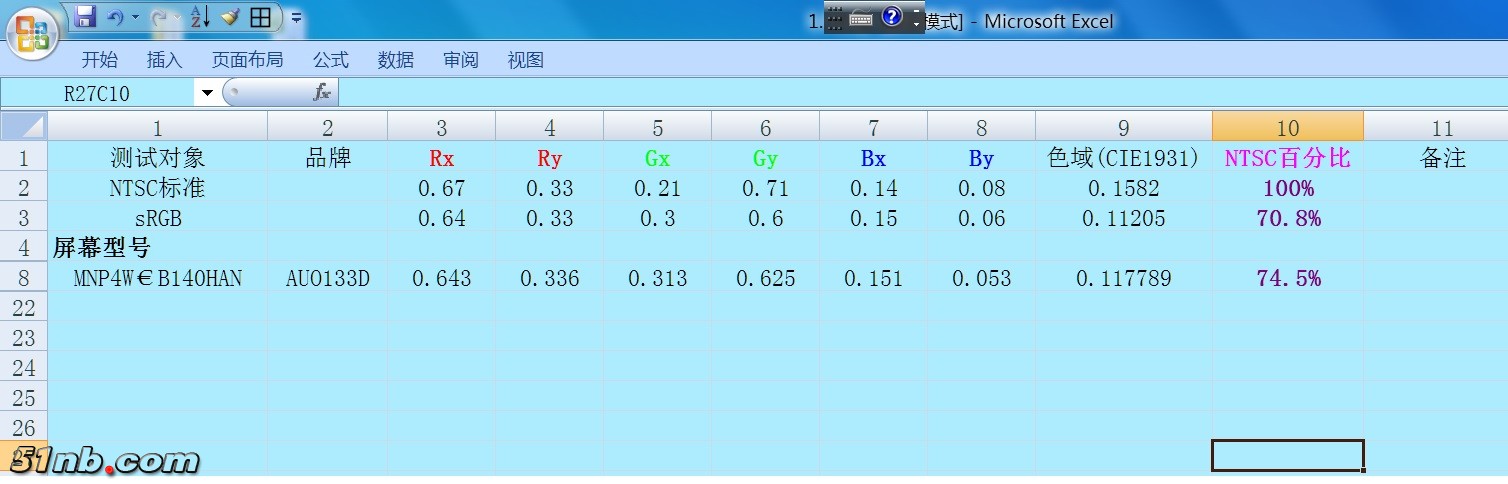The width and height of the screenshot is (1508, 484).
Task: Expand the undo history dropdown arrow
Action: point(135,18)
